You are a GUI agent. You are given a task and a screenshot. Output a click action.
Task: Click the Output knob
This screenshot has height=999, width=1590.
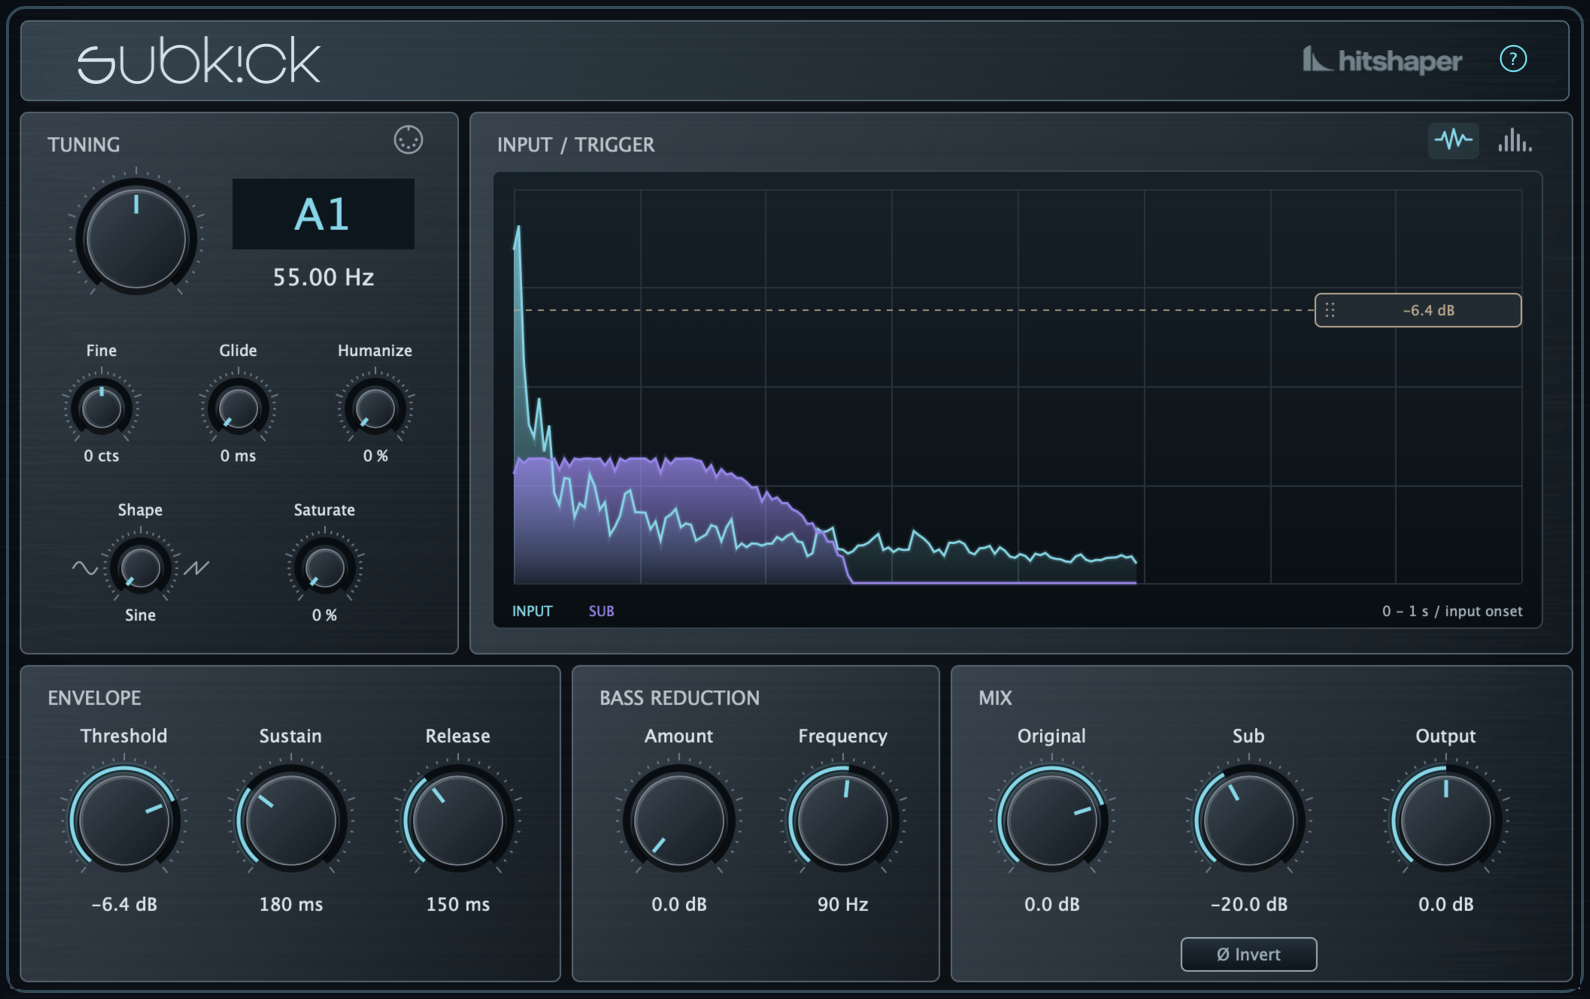pos(1446,819)
